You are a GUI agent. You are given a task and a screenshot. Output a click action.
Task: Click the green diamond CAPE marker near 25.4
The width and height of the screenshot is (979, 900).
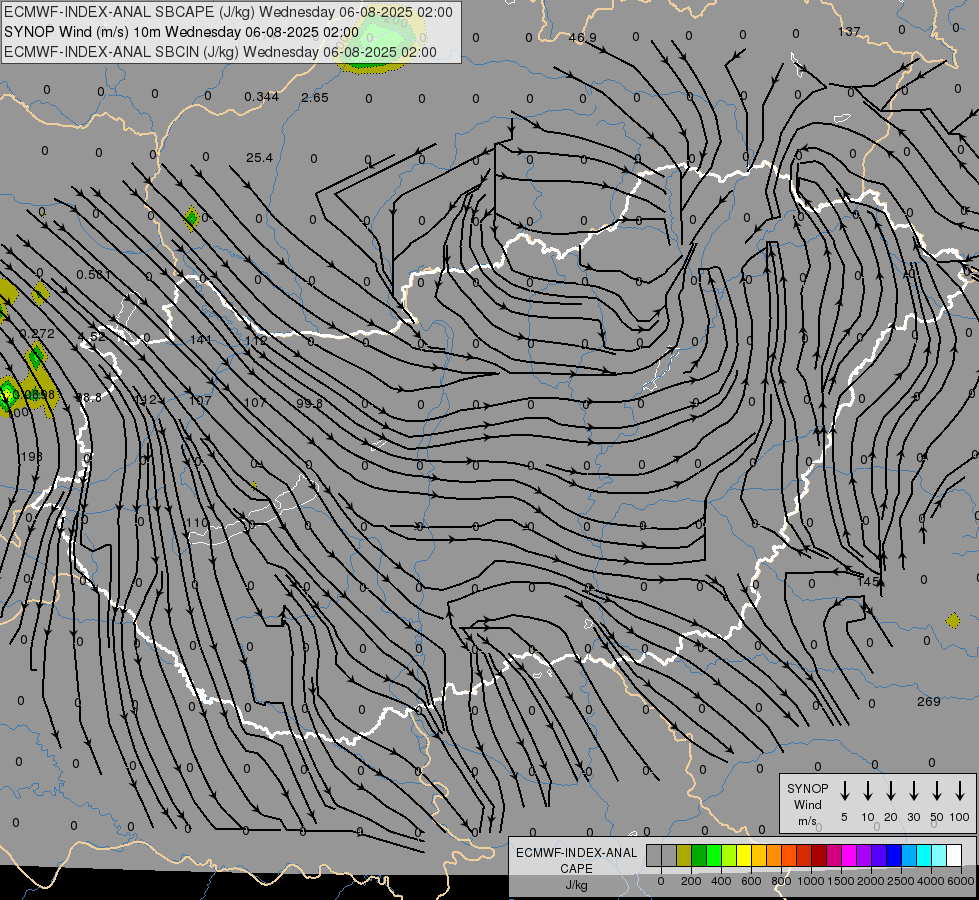192,219
